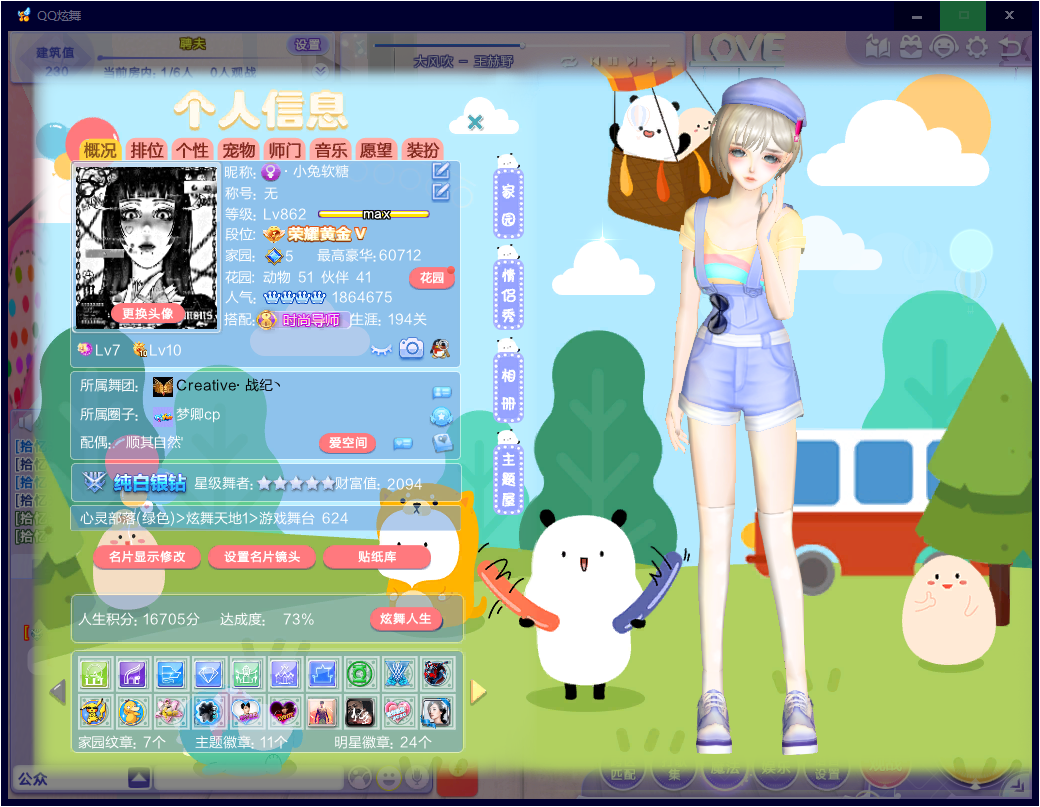Open the 个性 tab
Image resolution: width=1040 pixels, height=807 pixels.
(192, 150)
